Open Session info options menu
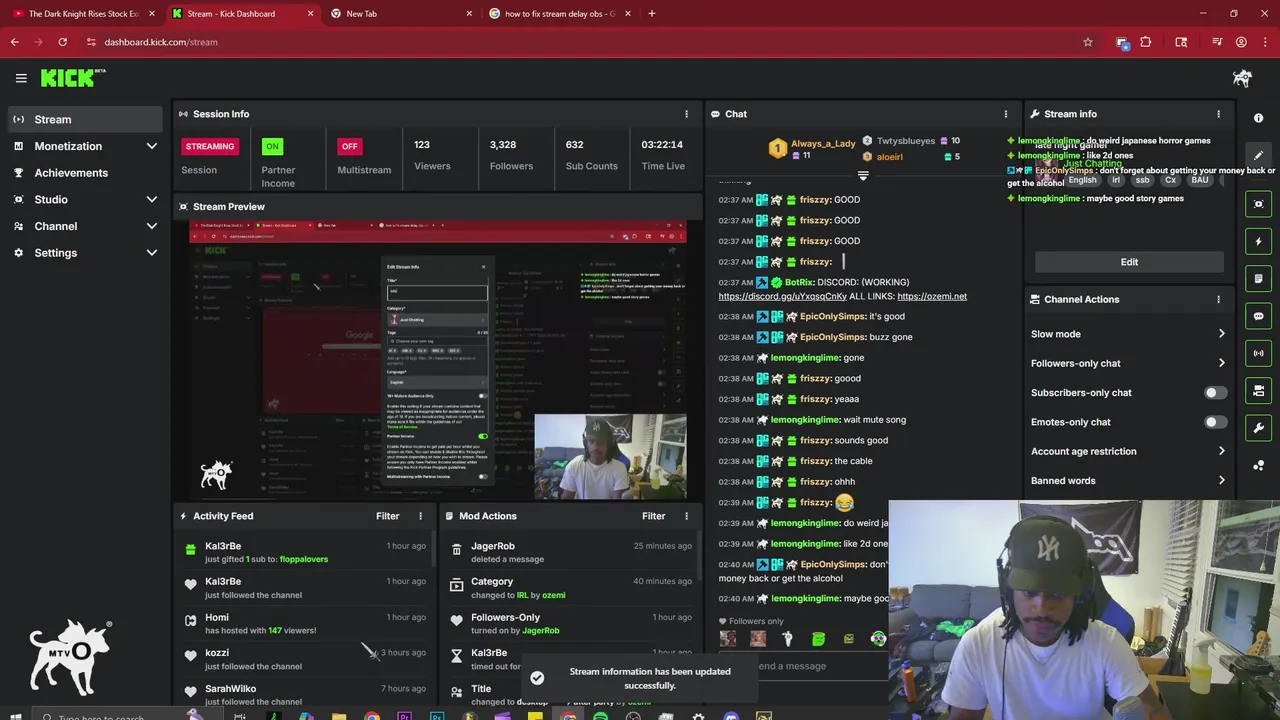The width and height of the screenshot is (1280, 720). click(686, 114)
